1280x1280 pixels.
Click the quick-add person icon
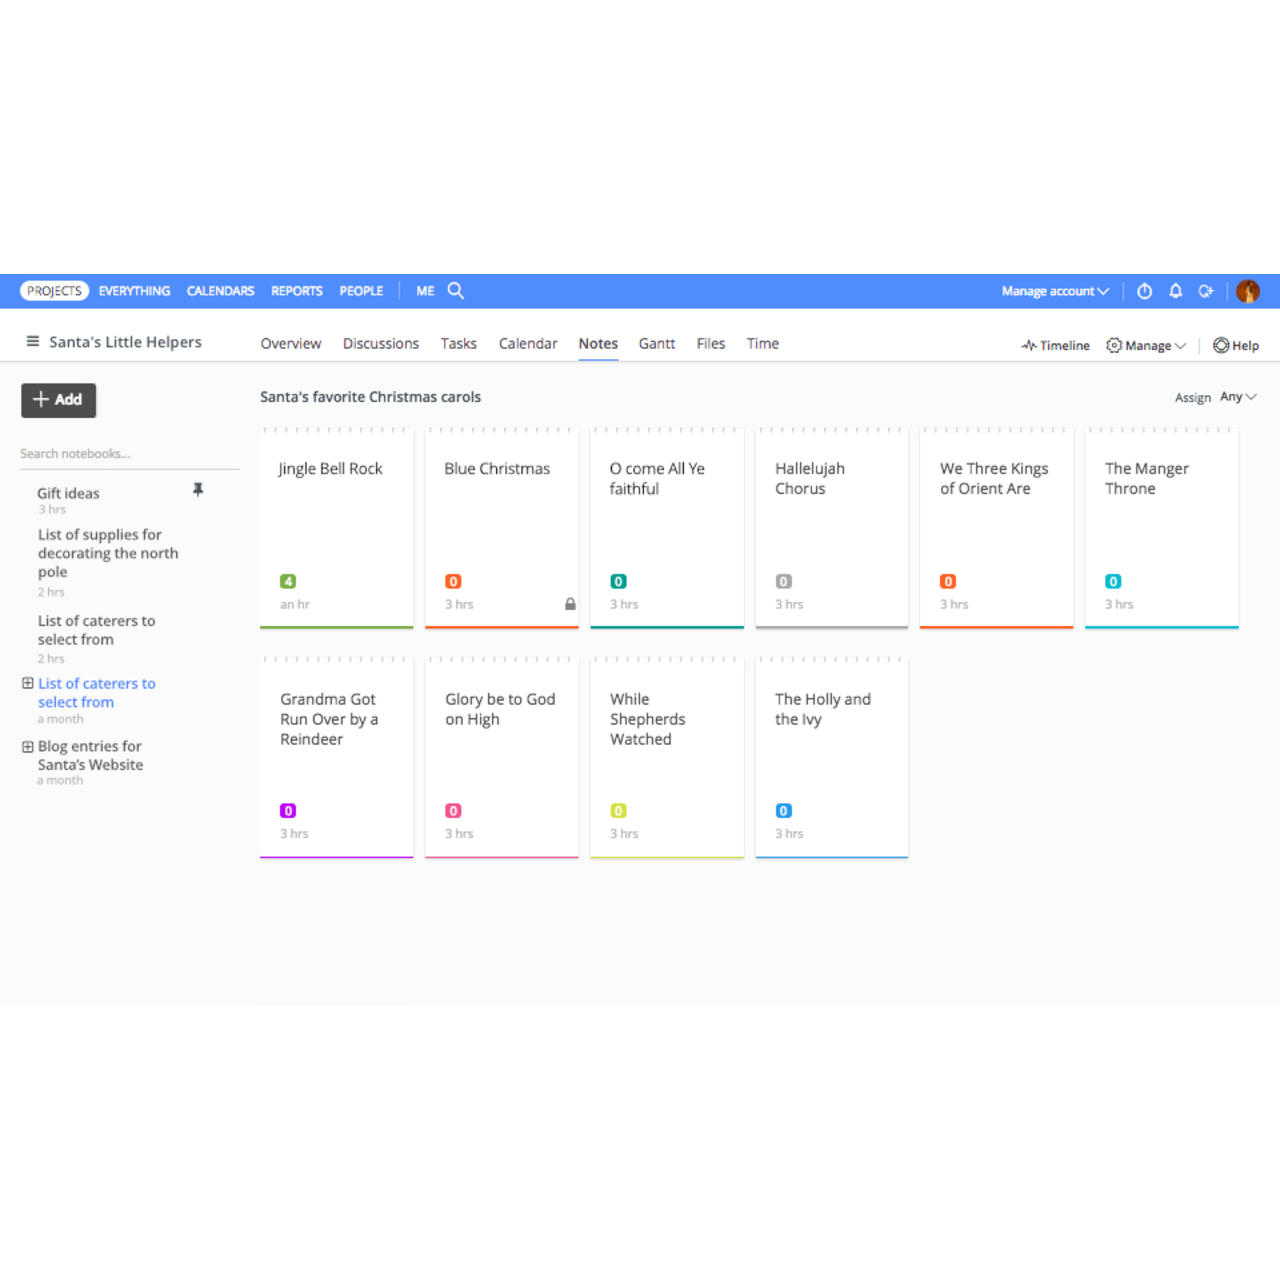click(x=1207, y=290)
